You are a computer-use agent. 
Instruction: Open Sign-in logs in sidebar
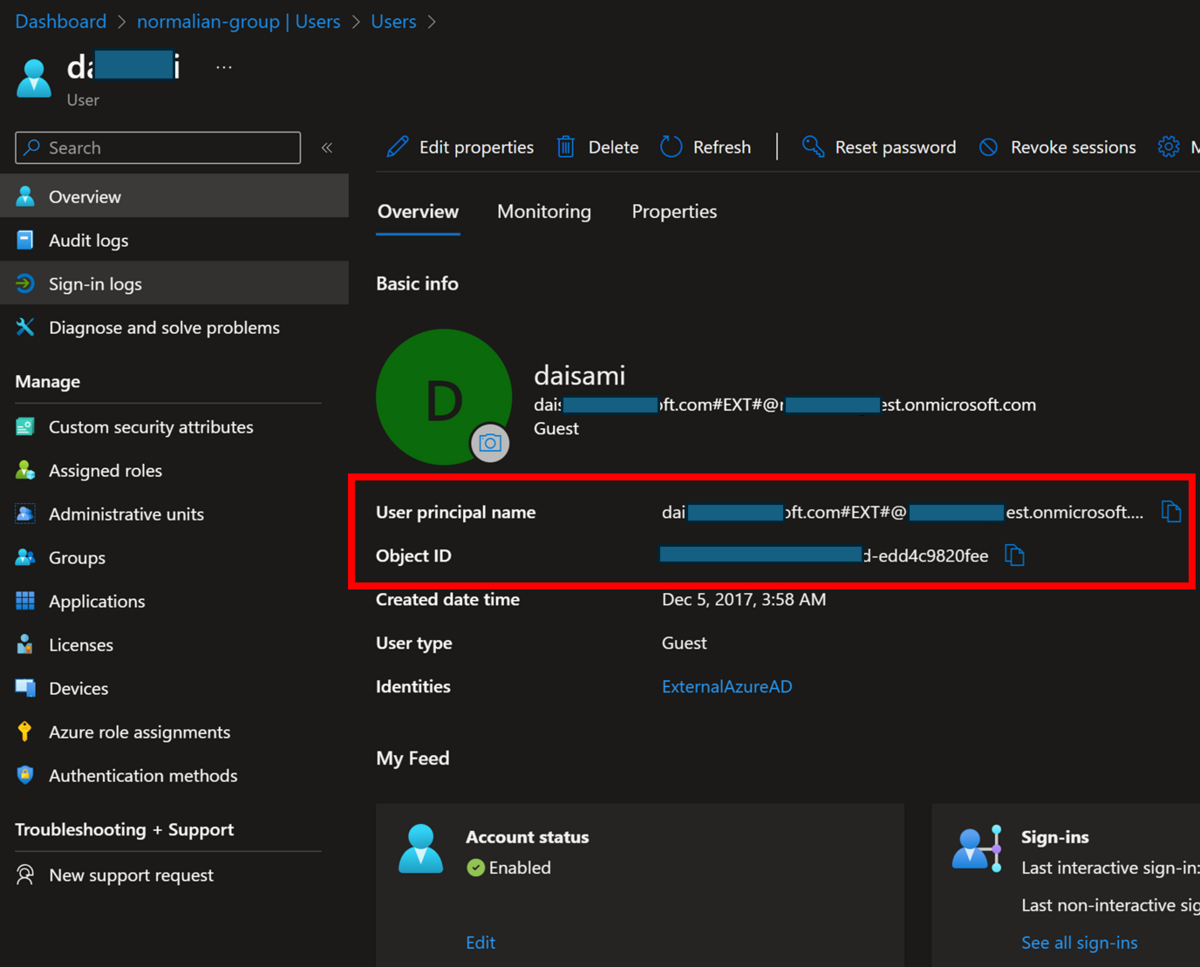tap(174, 284)
